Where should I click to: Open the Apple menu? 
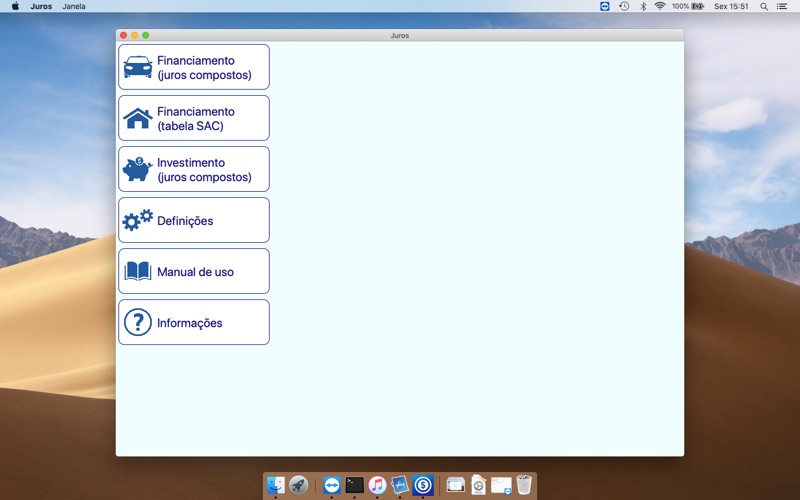(15, 6)
